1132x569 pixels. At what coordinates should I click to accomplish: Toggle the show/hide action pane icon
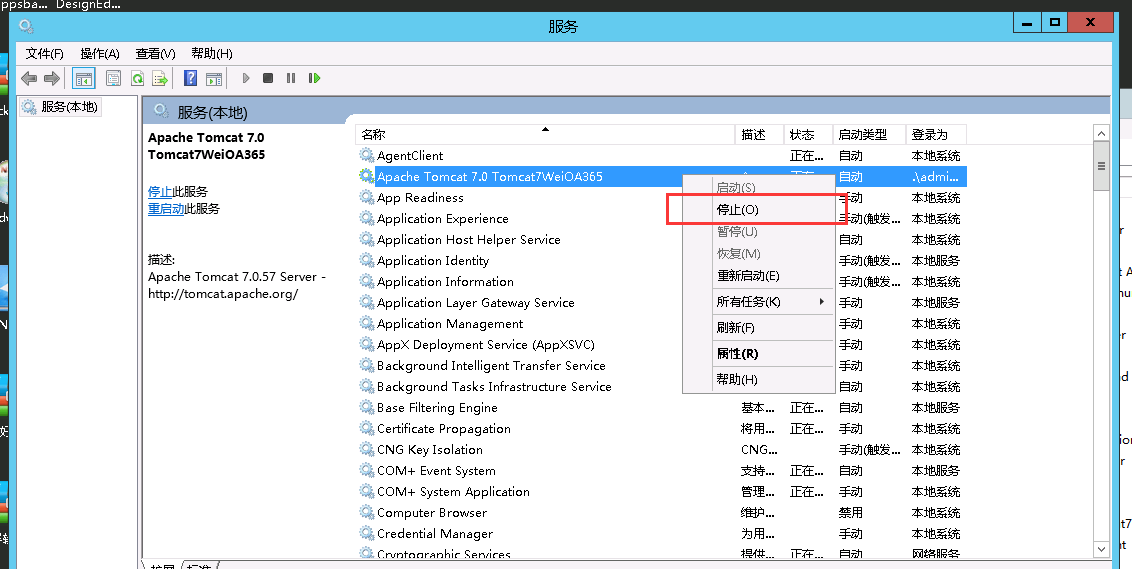click(x=214, y=78)
